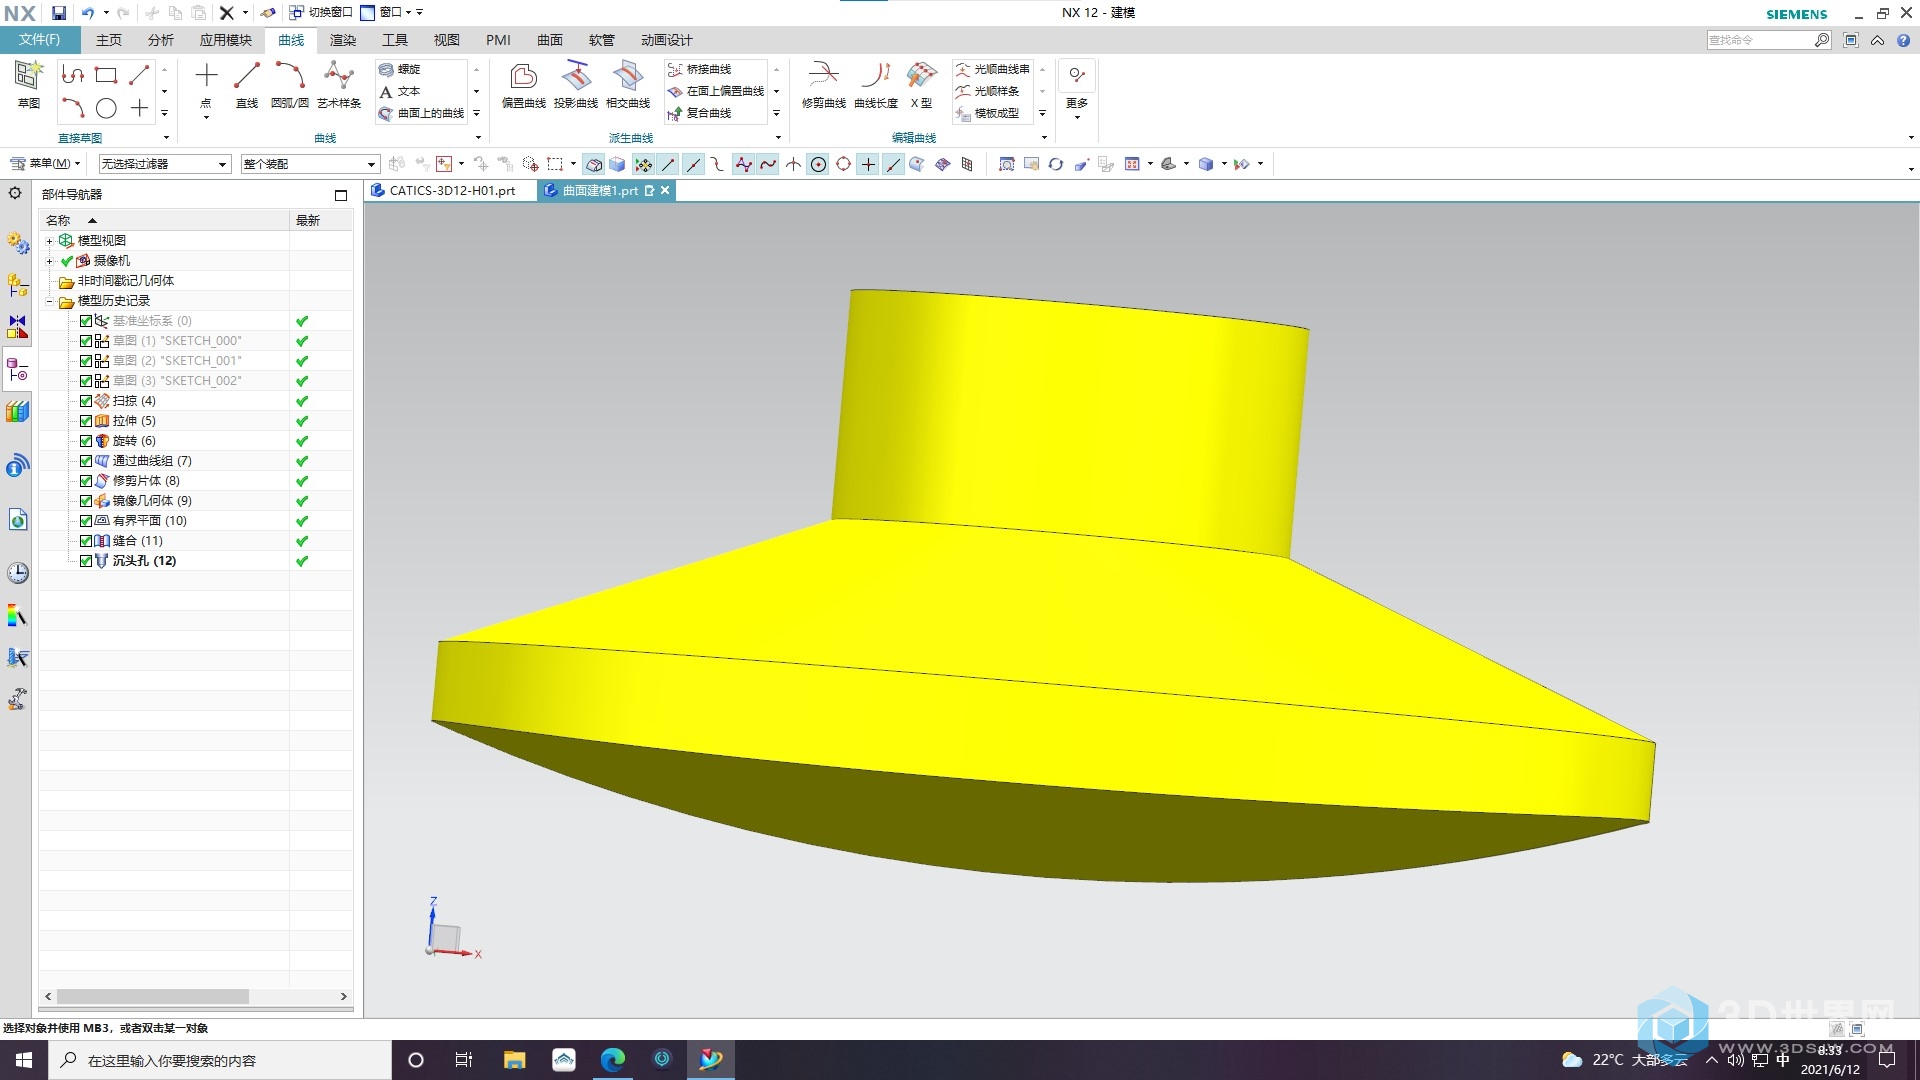Toggle checkbox for 镜像几何体 (9) feature
1920x1080 pixels.
click(86, 501)
